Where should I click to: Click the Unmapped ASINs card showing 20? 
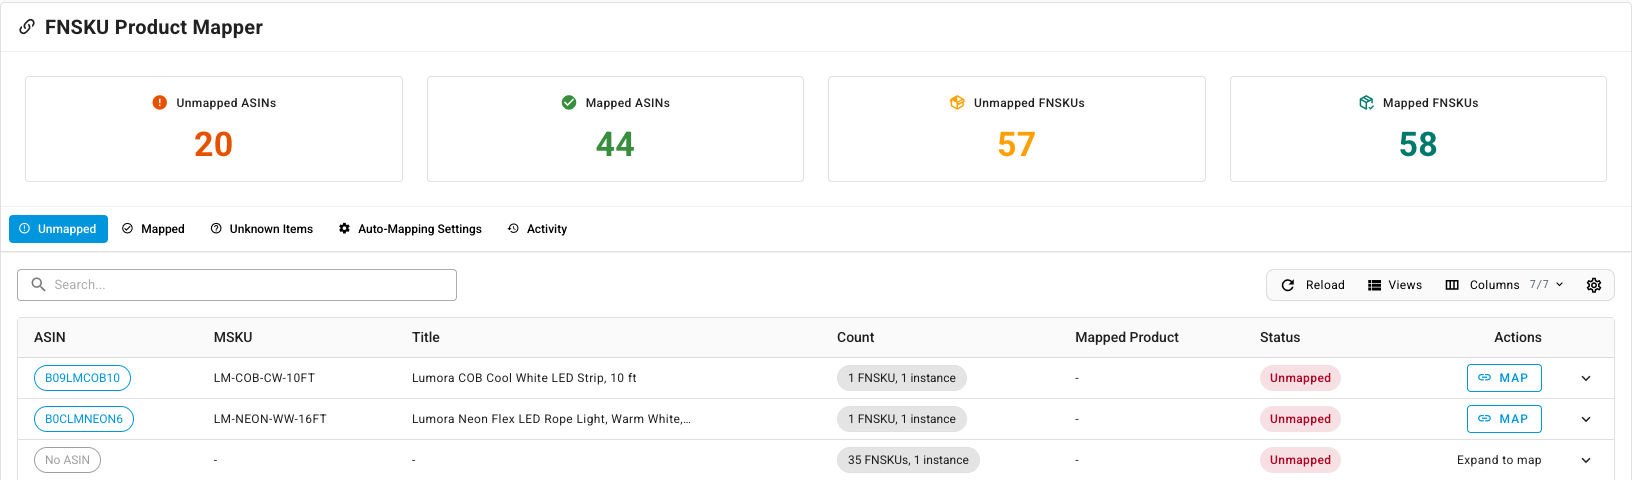pyautogui.click(x=214, y=129)
